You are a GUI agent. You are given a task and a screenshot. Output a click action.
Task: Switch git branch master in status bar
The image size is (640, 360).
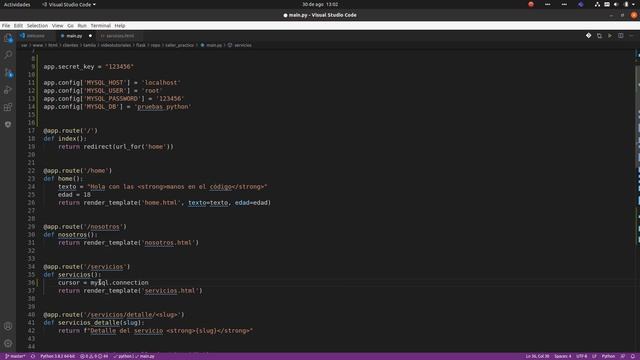[15, 356]
